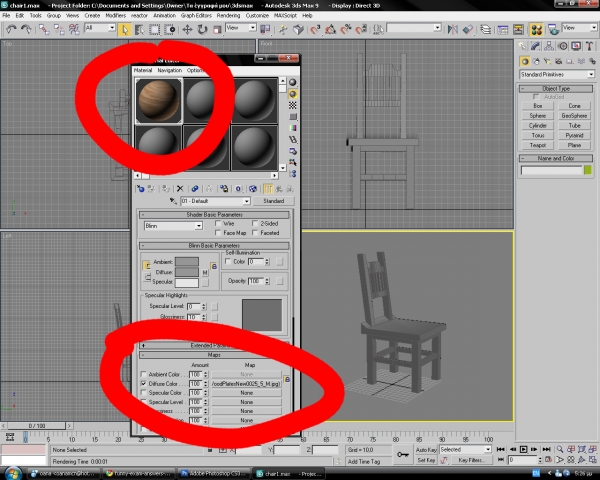Open the Hierarchy tab in command panel

click(549, 46)
